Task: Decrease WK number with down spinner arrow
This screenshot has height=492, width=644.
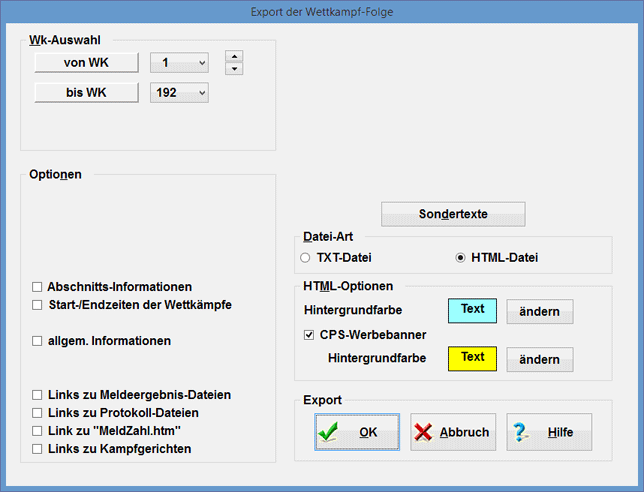Action: [x=233, y=69]
